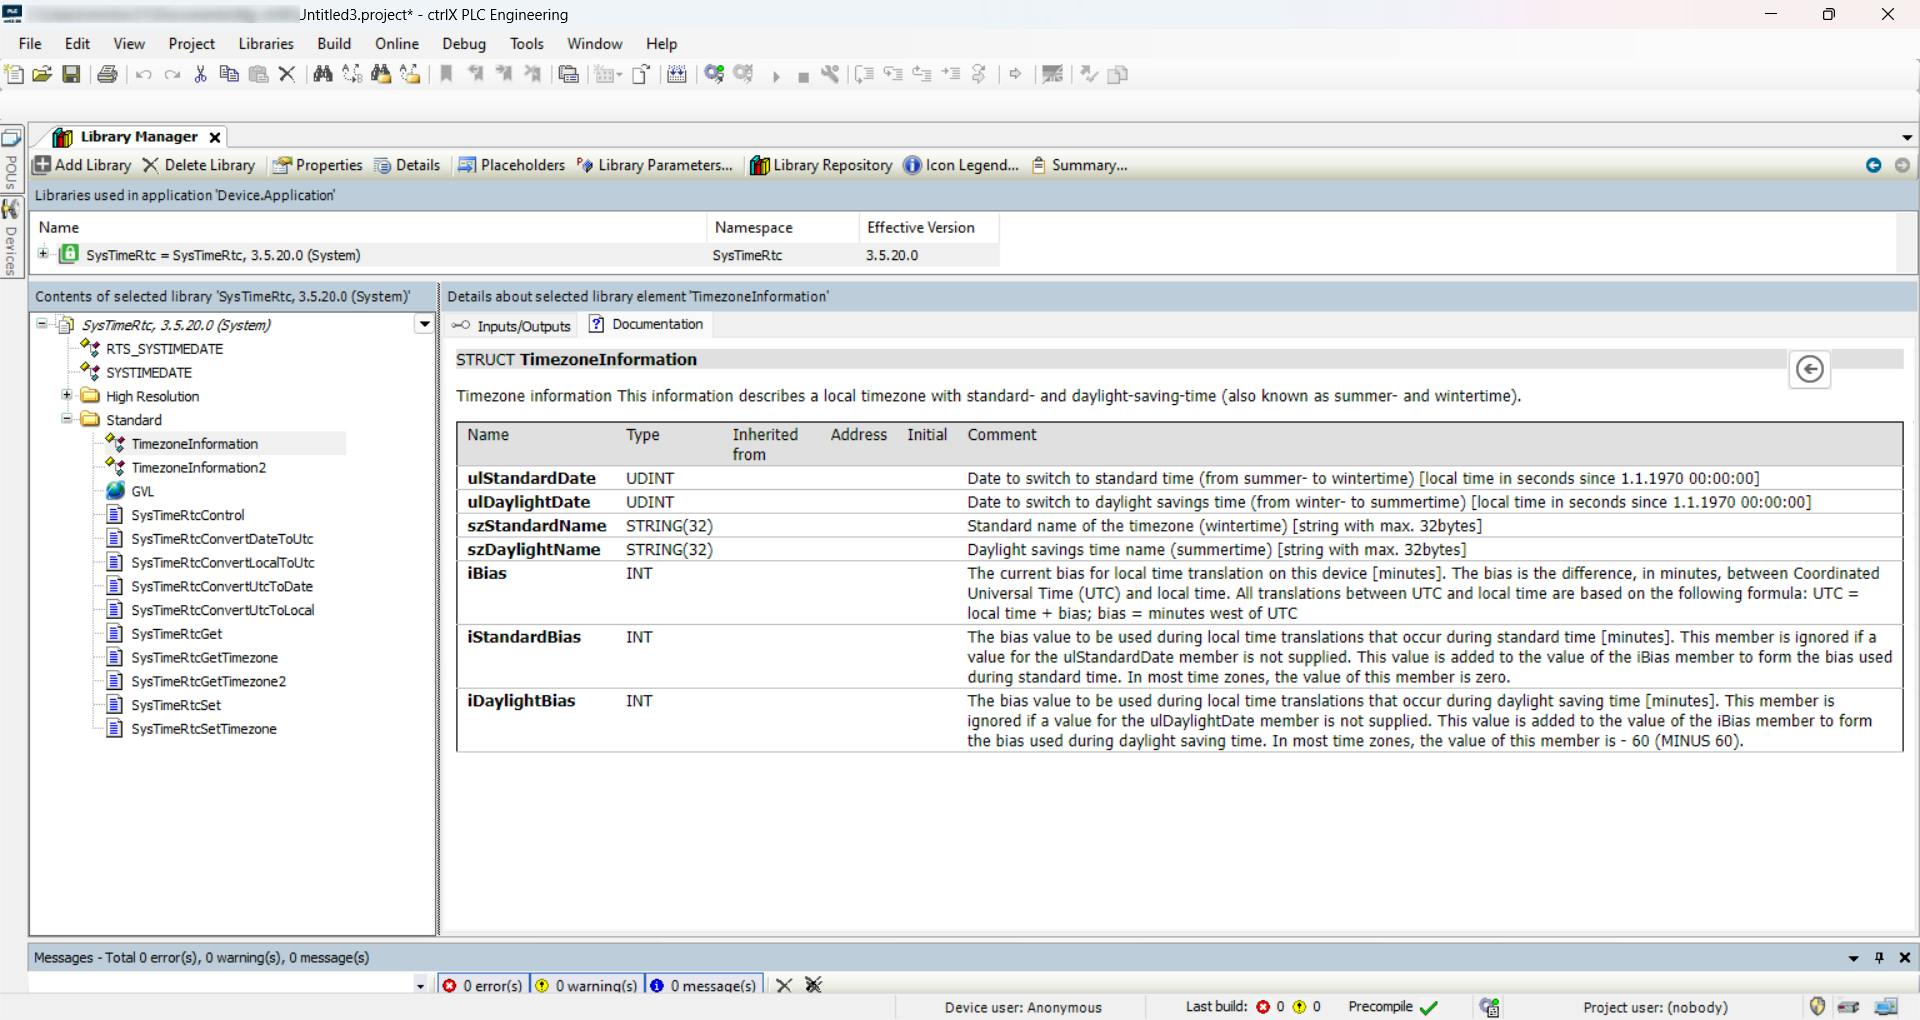
Task: Expand the High Resolution folder
Action: 67,396
